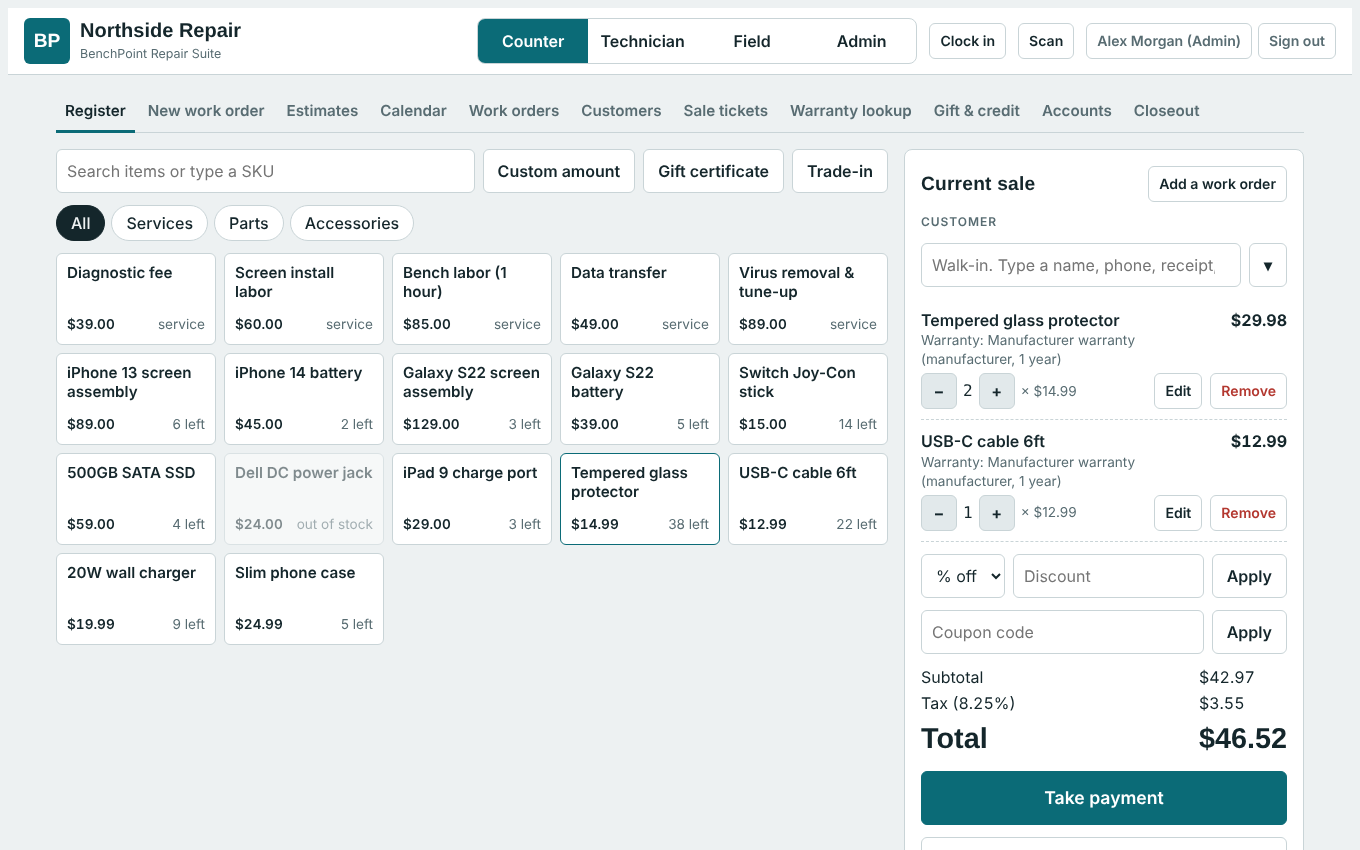The height and width of the screenshot is (850, 1360).
Task: Switch to Field mode
Action: [752, 41]
